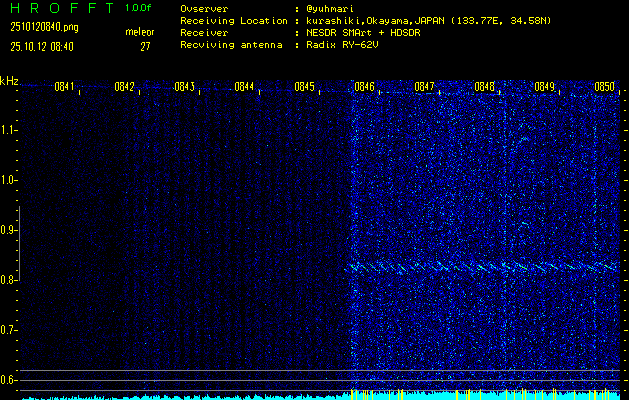Click the kHz axis unit label
The height and width of the screenshot is (400, 629).
click(9, 81)
